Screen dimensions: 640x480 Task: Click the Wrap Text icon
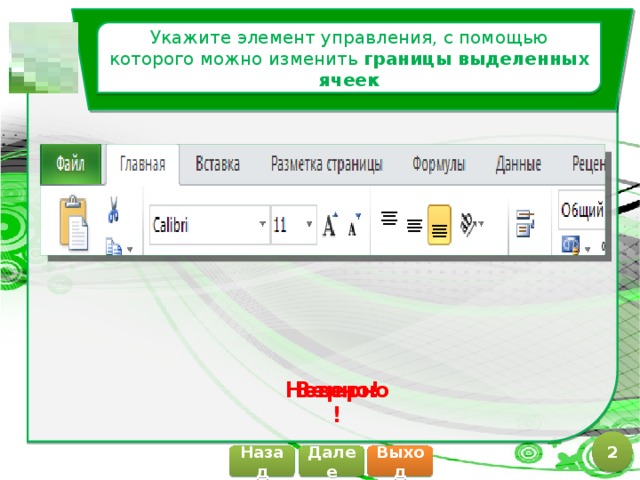pyautogui.click(x=525, y=223)
